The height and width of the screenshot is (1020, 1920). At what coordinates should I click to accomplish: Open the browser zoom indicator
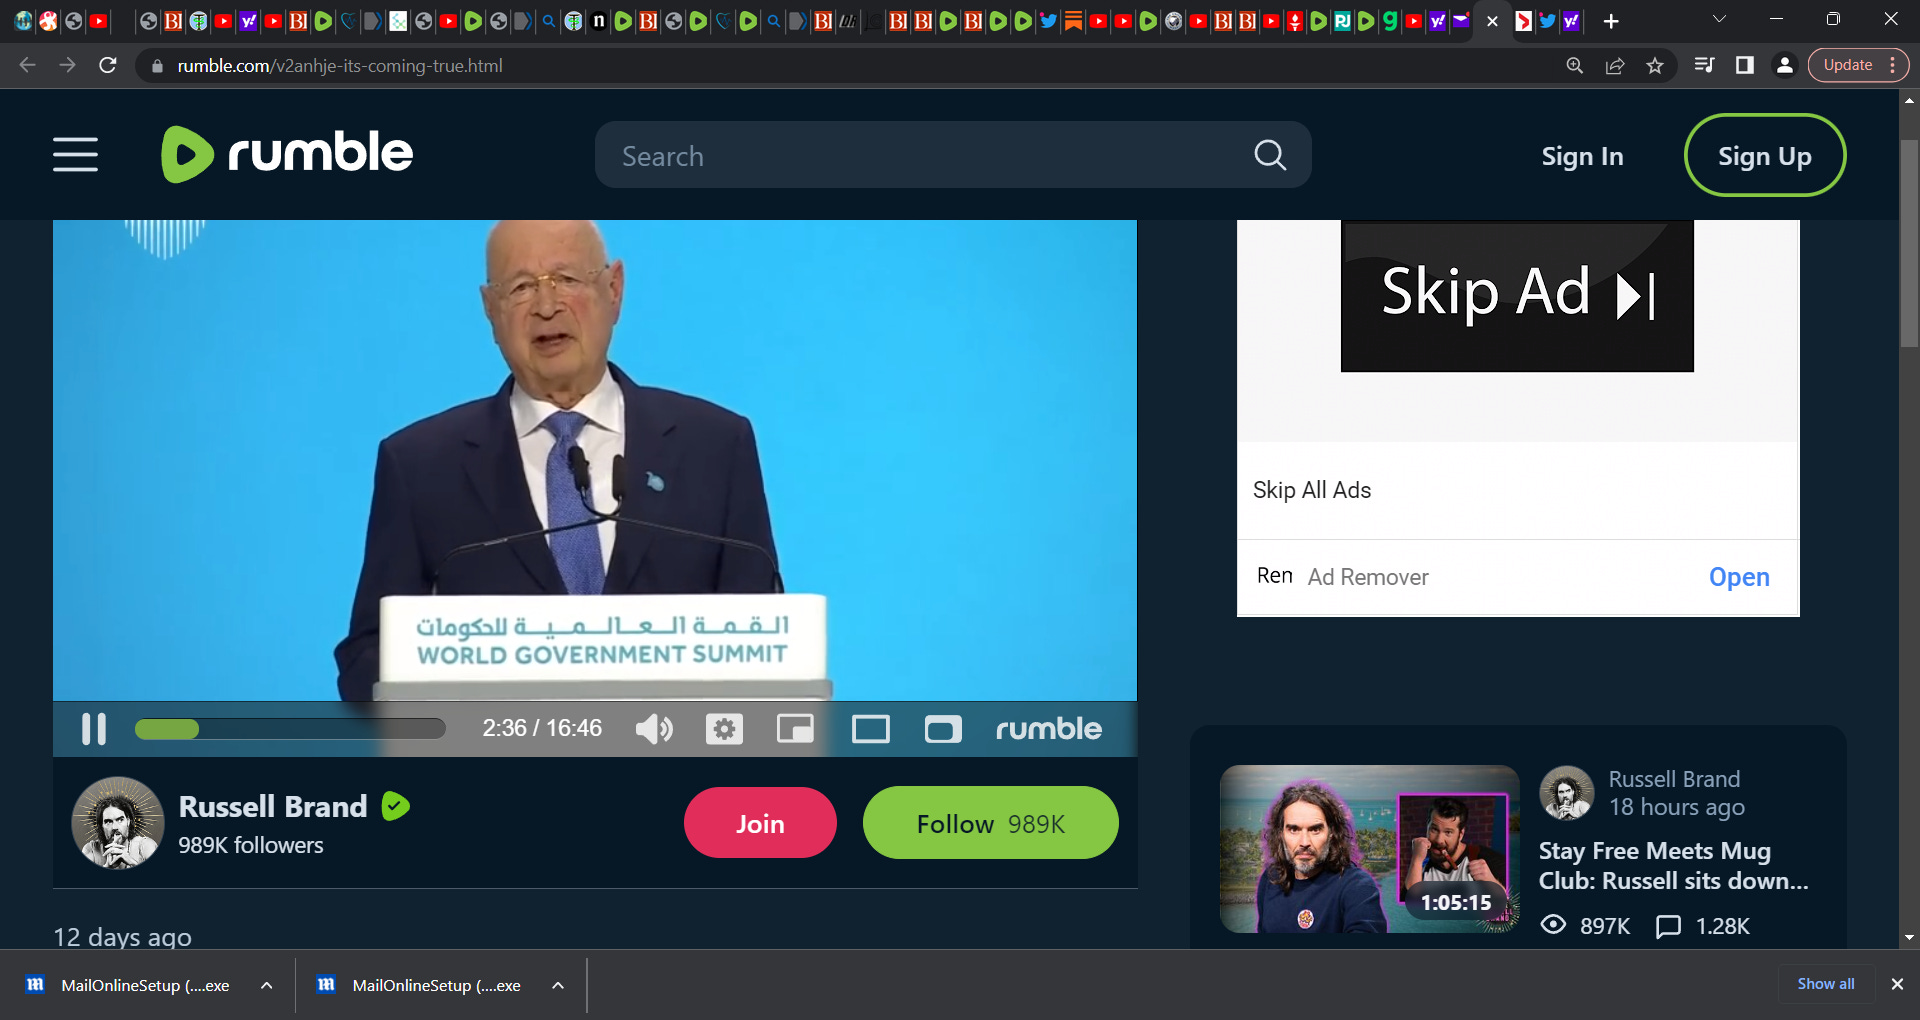1575,65
